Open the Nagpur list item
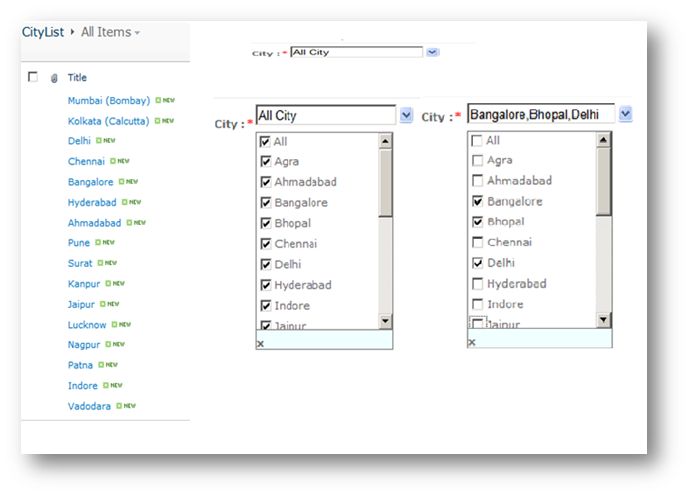The width and height of the screenshot is (689, 496). click(x=84, y=345)
